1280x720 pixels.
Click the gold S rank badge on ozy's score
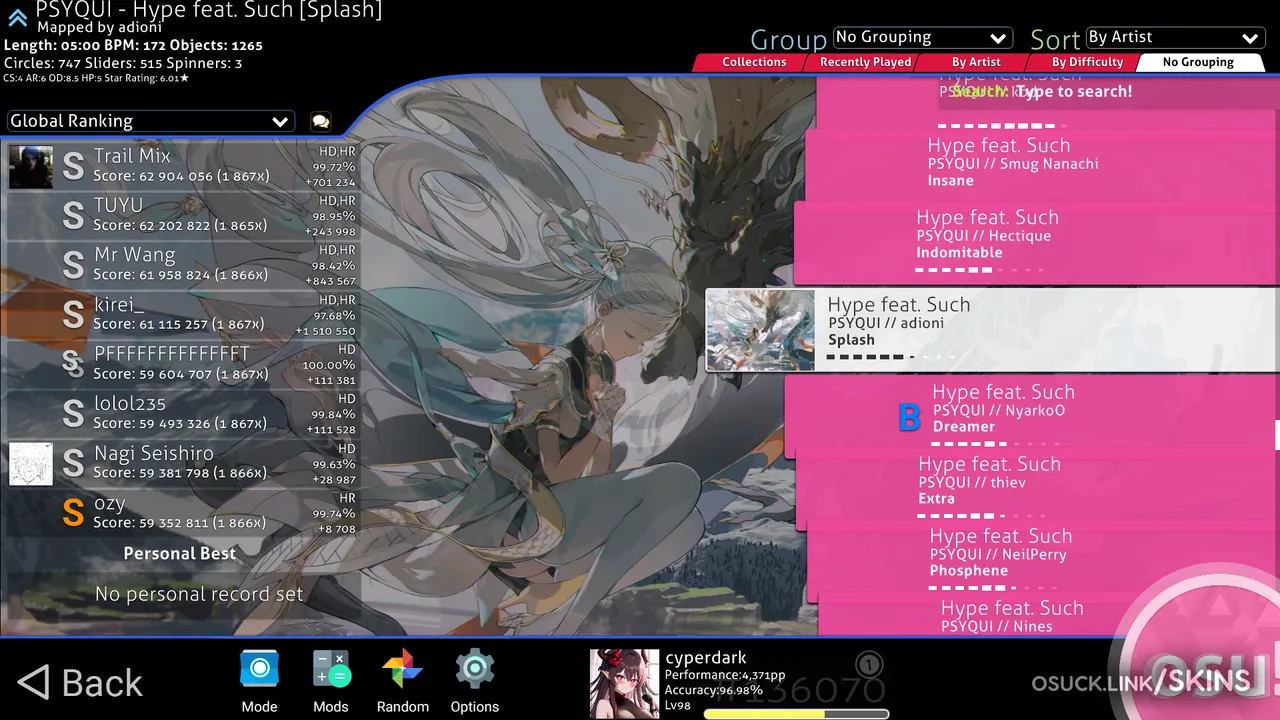pos(73,512)
